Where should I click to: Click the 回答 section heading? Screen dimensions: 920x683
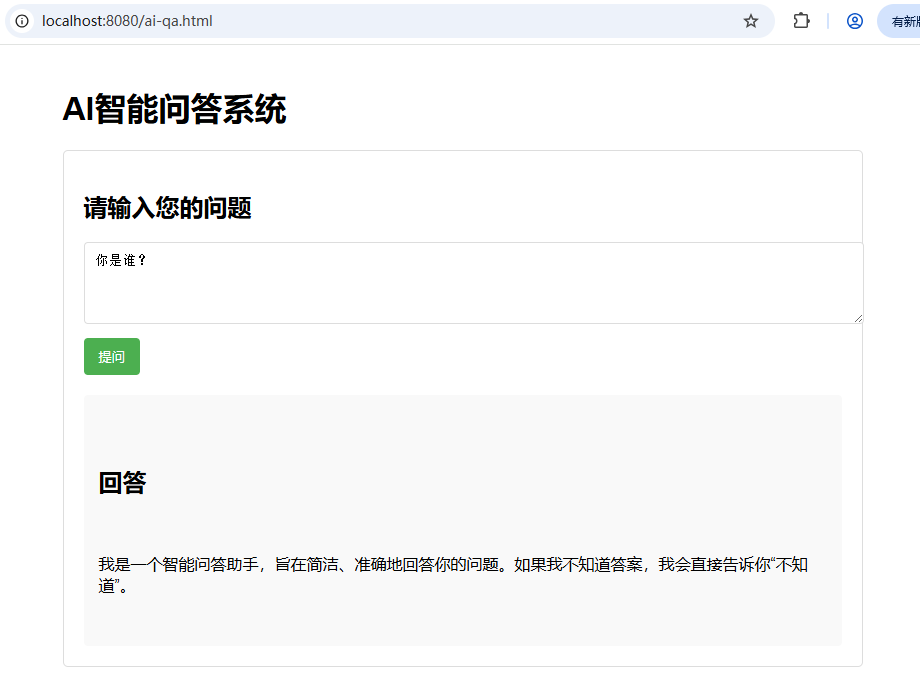click(122, 483)
